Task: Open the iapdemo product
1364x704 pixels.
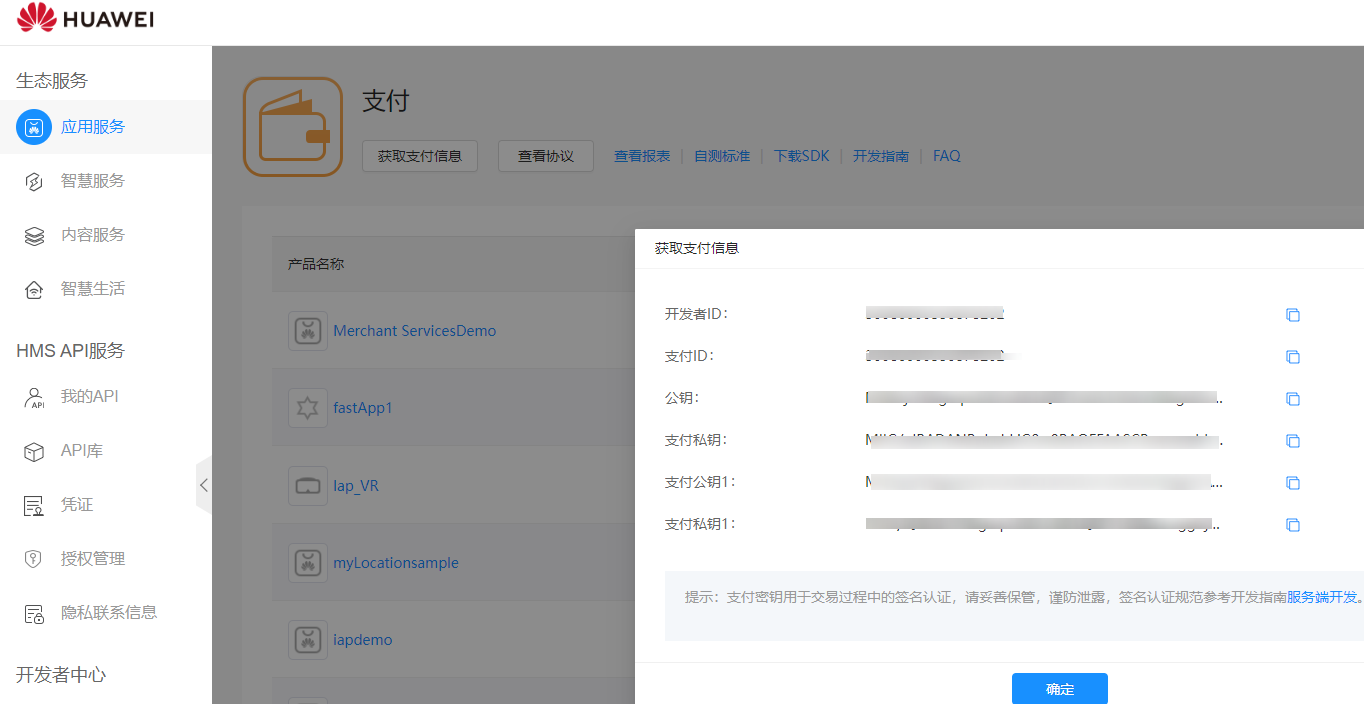Action: [363, 640]
